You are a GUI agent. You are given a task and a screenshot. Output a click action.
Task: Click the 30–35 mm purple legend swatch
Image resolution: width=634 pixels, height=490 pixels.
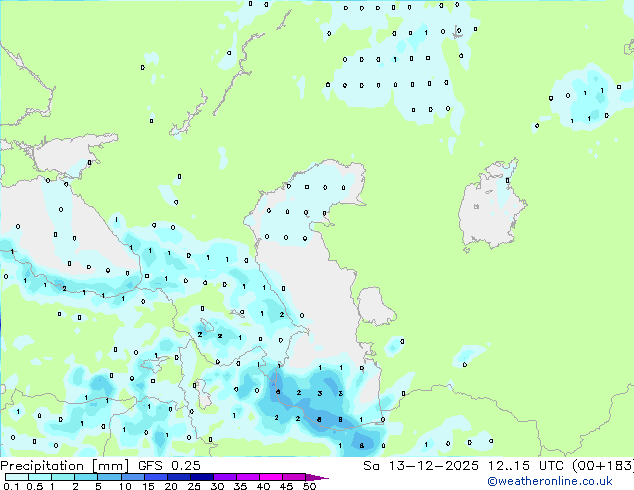pyautogui.click(x=225, y=477)
